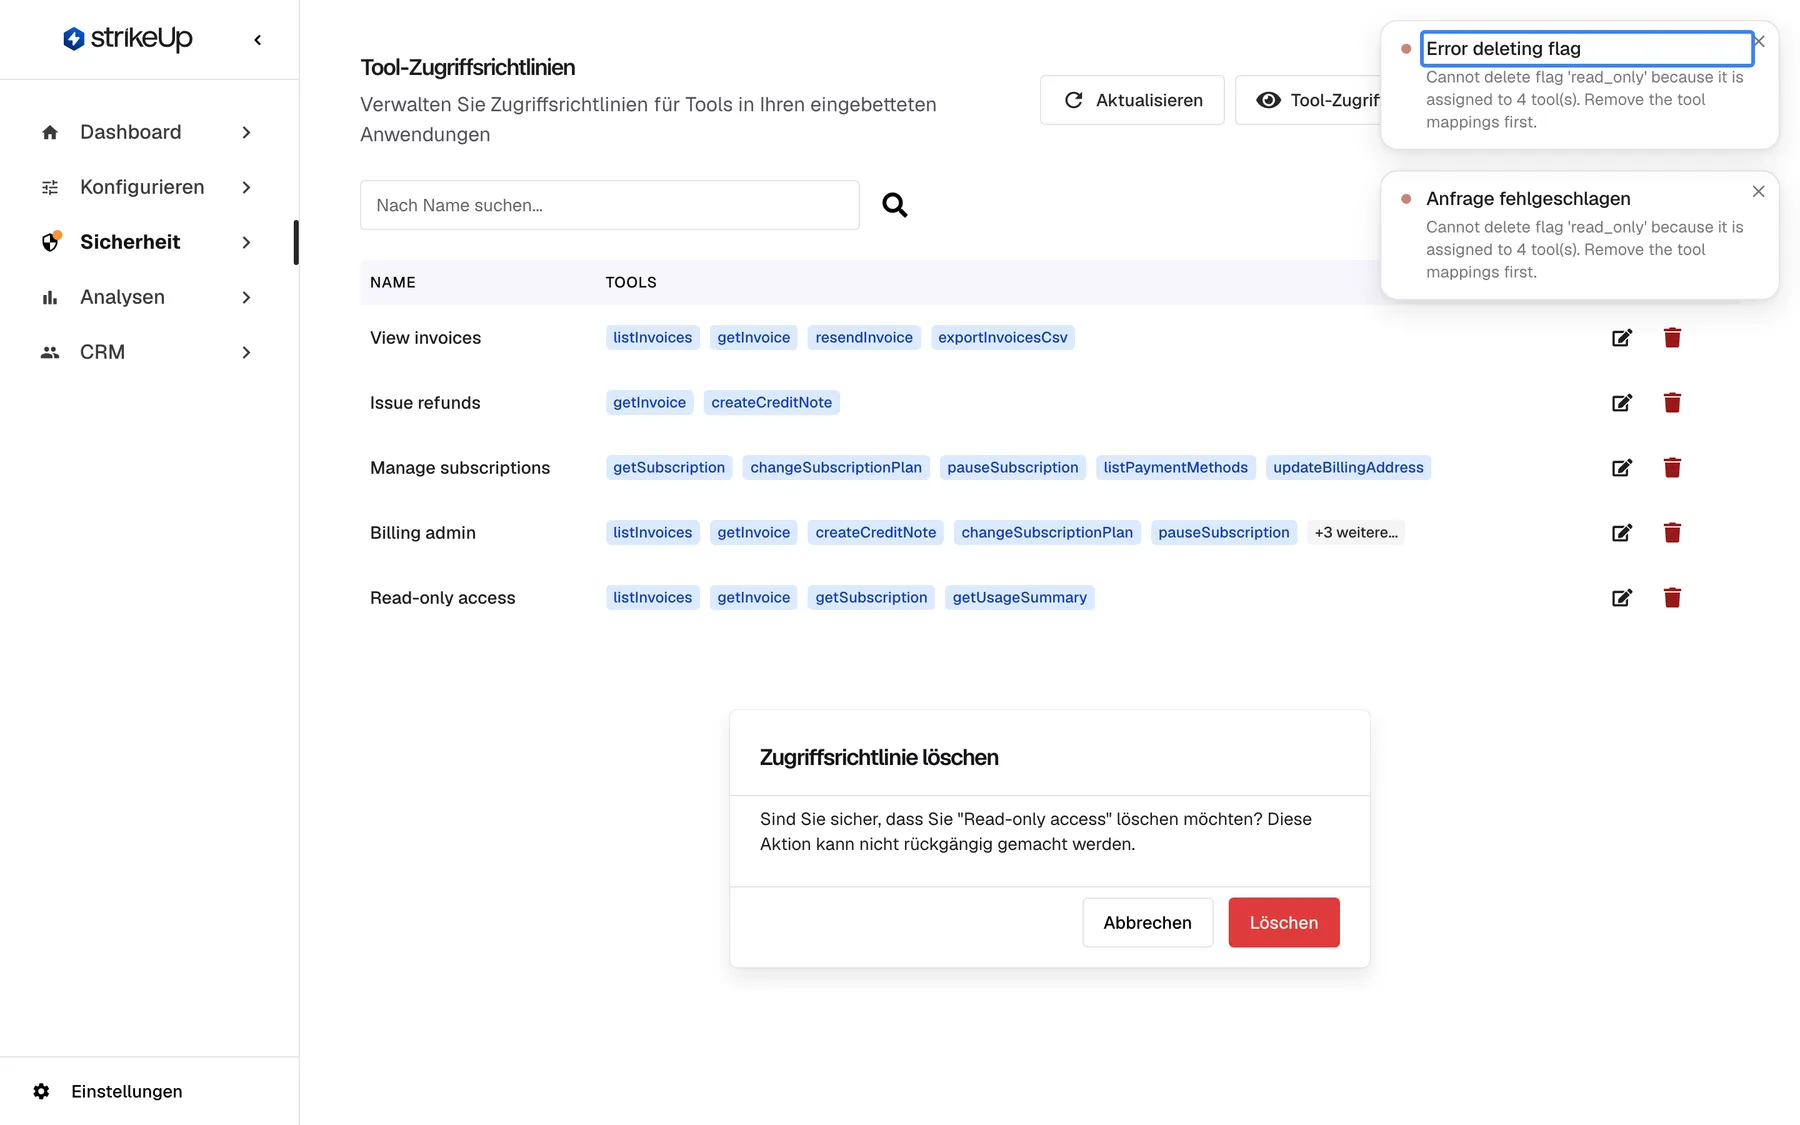Click the Einstellungen gear icon
The width and height of the screenshot is (1800, 1125).
pyautogui.click(x=41, y=1091)
